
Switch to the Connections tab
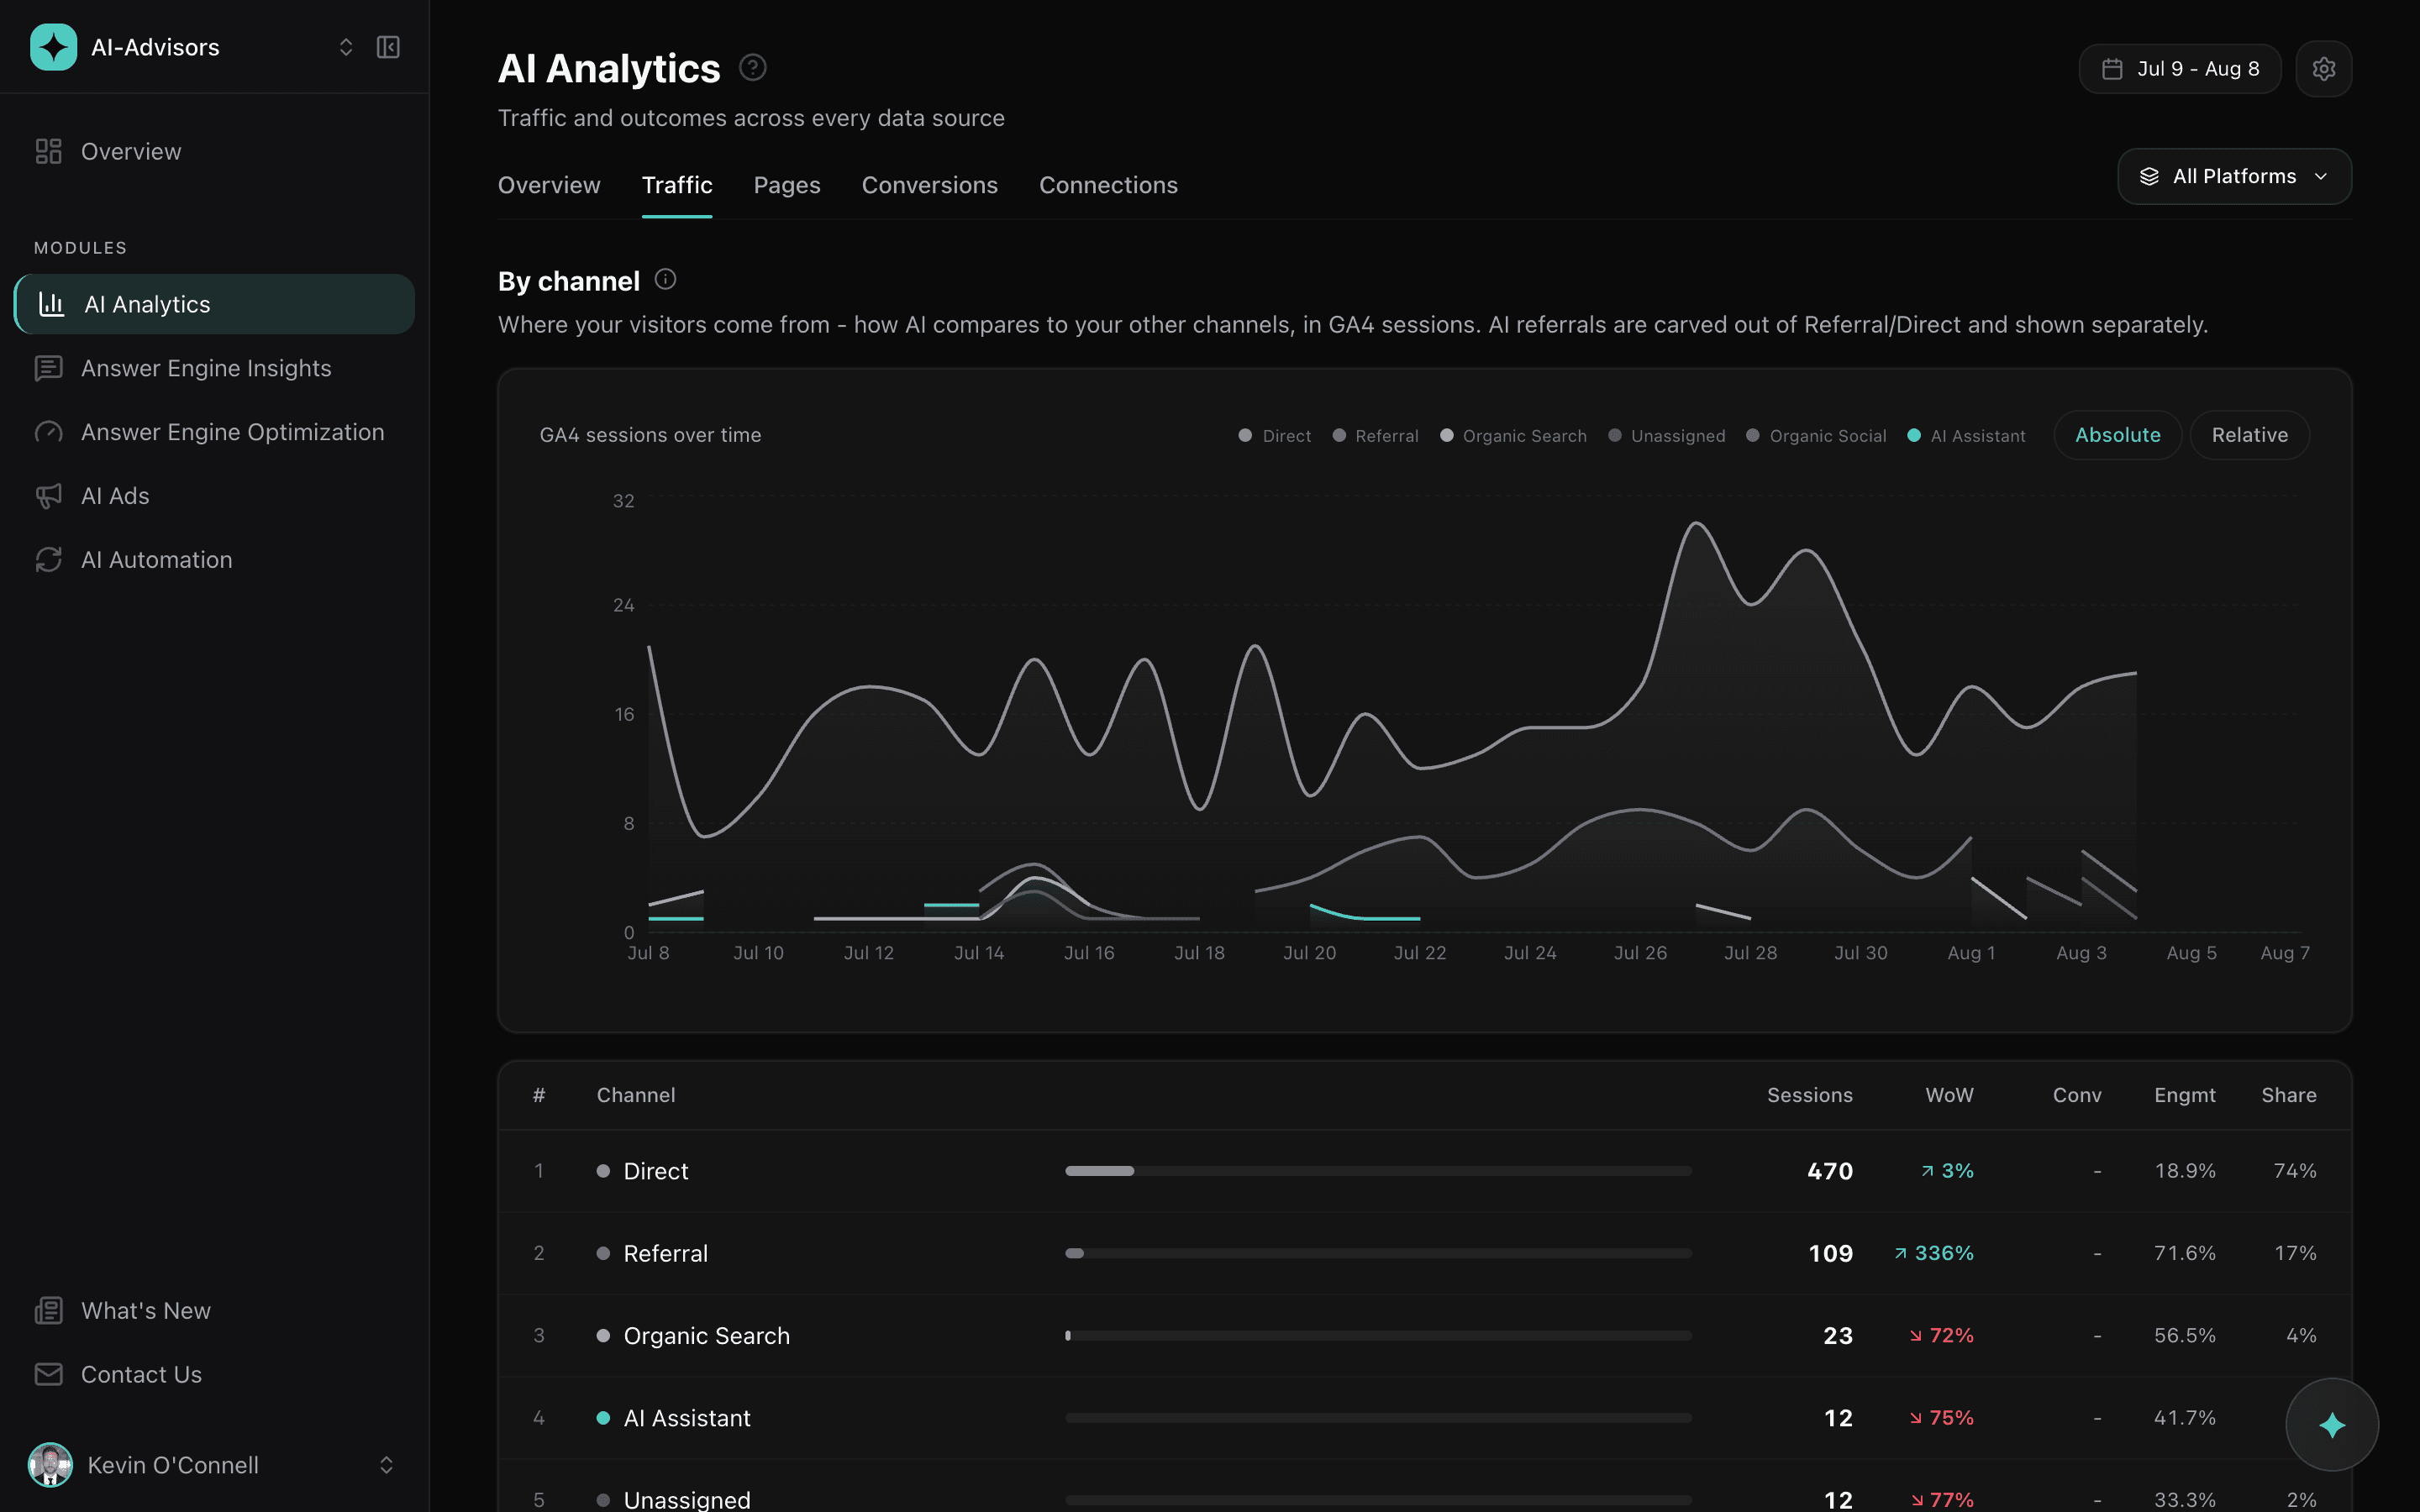tap(1108, 185)
